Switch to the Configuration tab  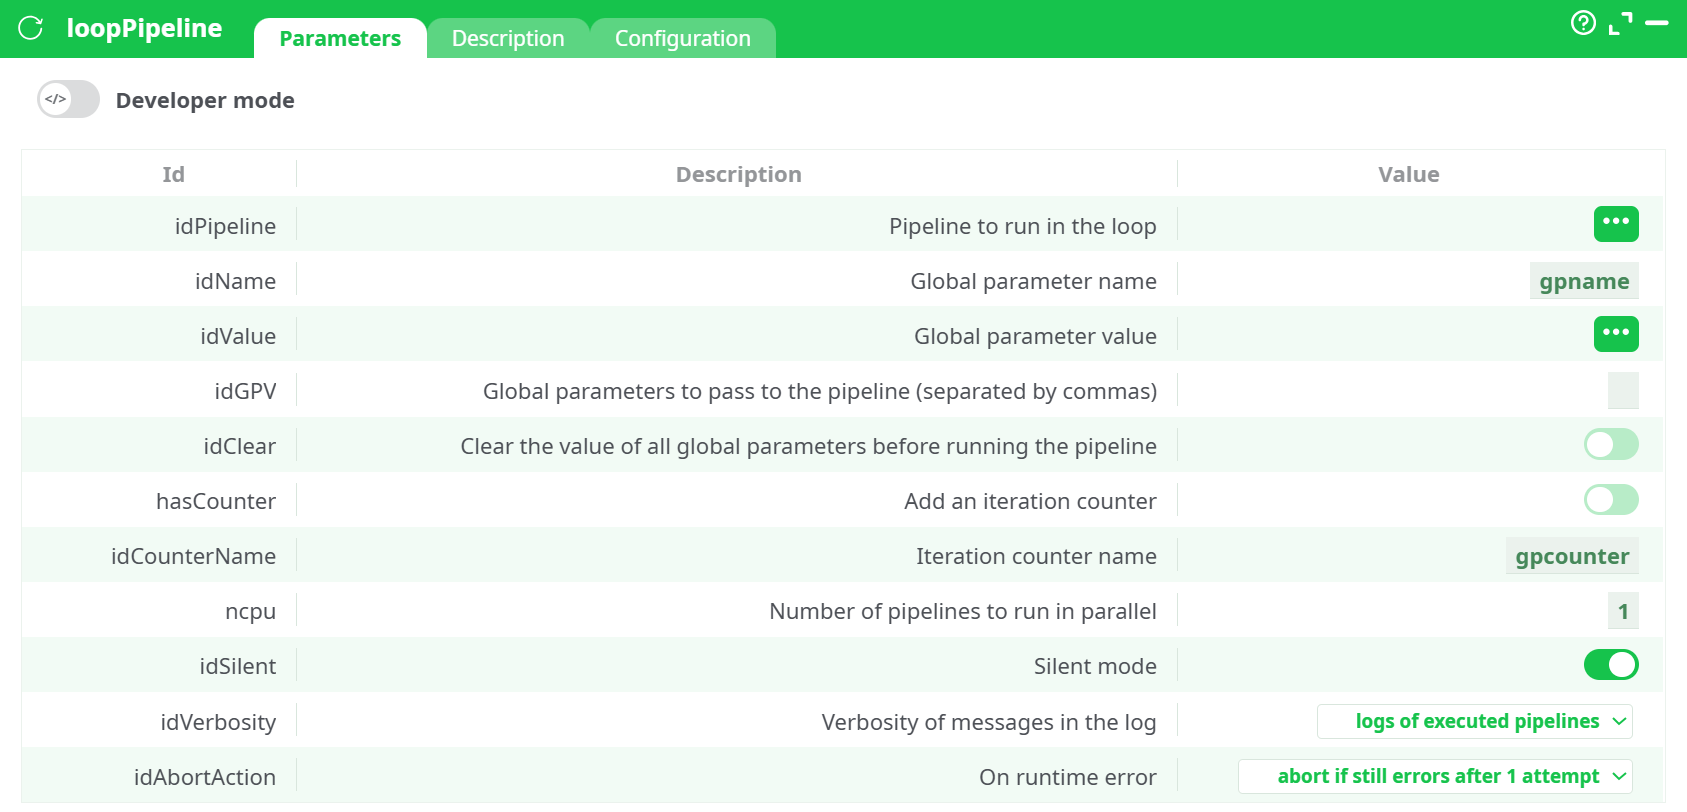[x=682, y=39]
